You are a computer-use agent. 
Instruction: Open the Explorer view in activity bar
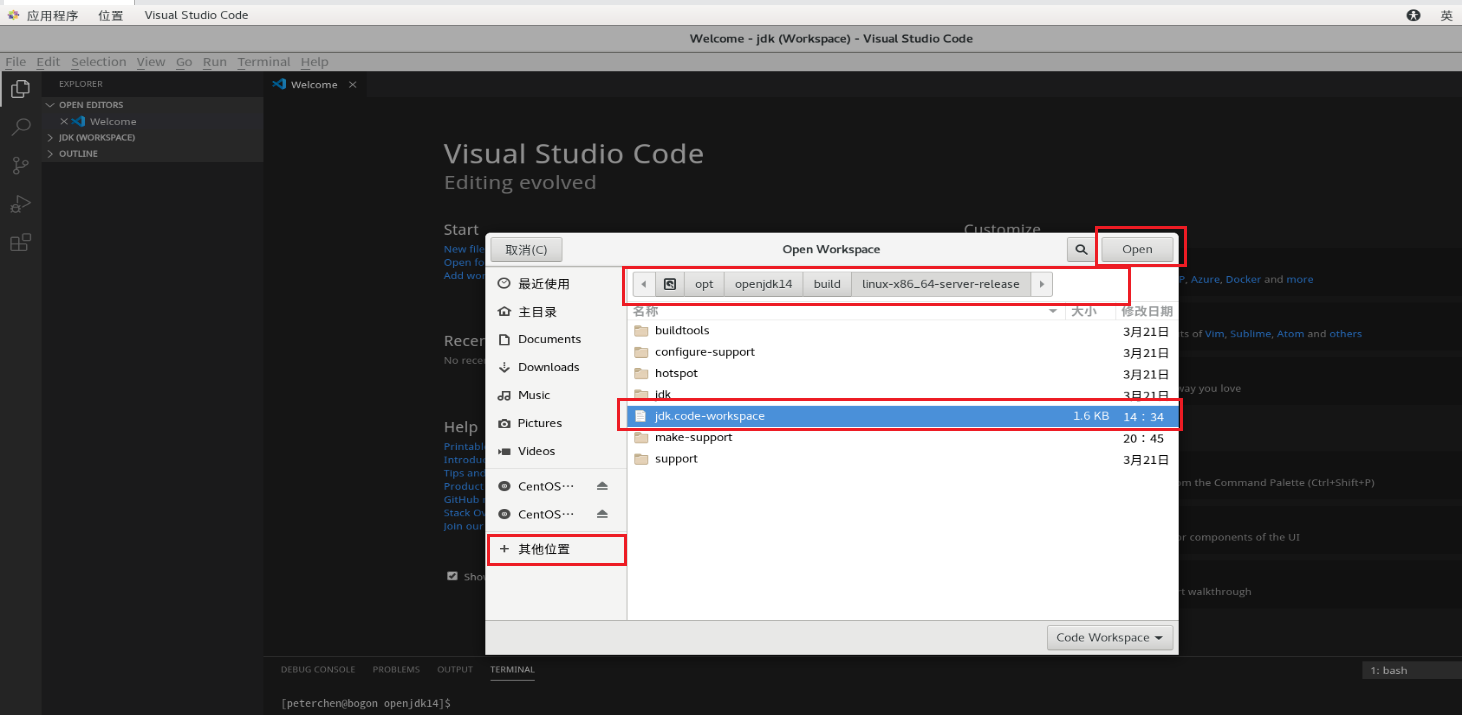click(20, 89)
